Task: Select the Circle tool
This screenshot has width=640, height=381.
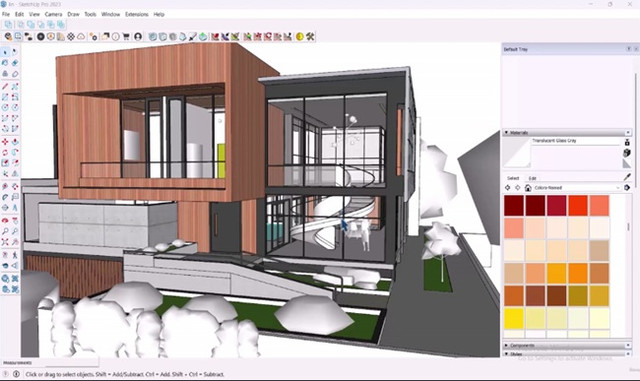Action: [x=5, y=107]
